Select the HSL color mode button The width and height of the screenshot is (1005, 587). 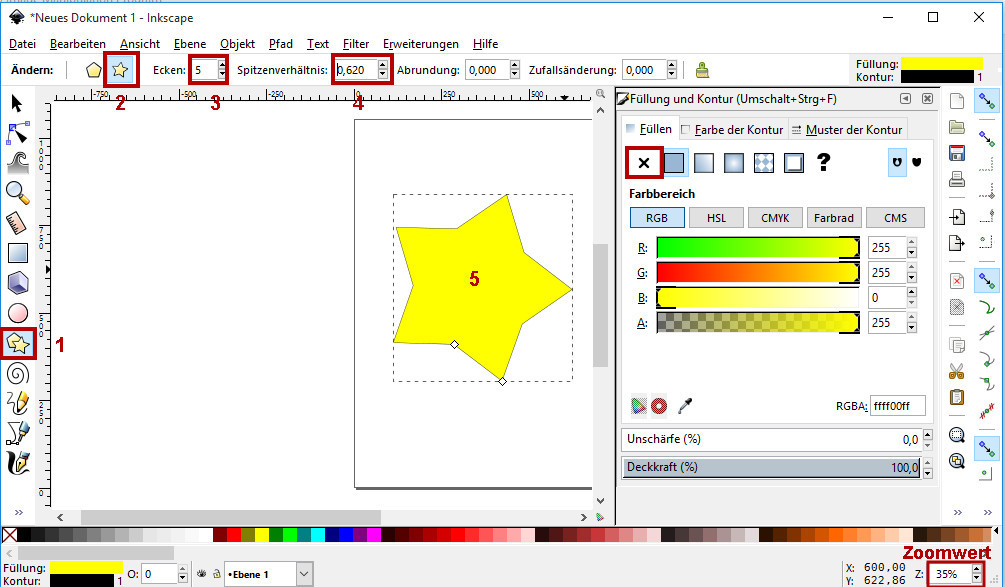pos(716,218)
